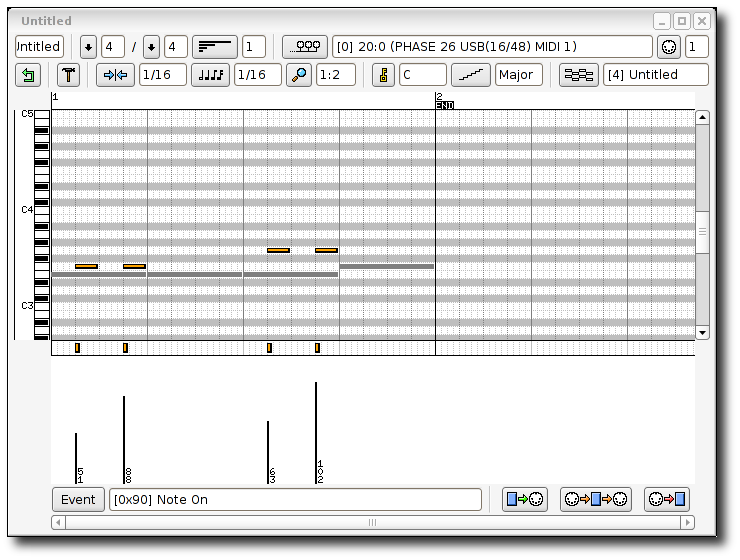This screenshot has width=740, height=560.
Task: Click horizontal scrollbar left arrow
Action: coord(59,522)
